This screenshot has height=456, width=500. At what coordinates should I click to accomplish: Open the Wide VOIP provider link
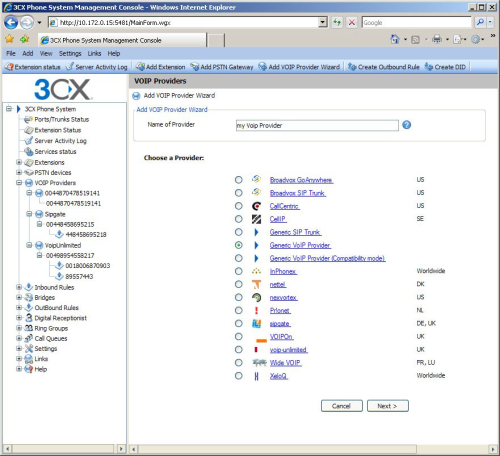[x=285, y=363]
